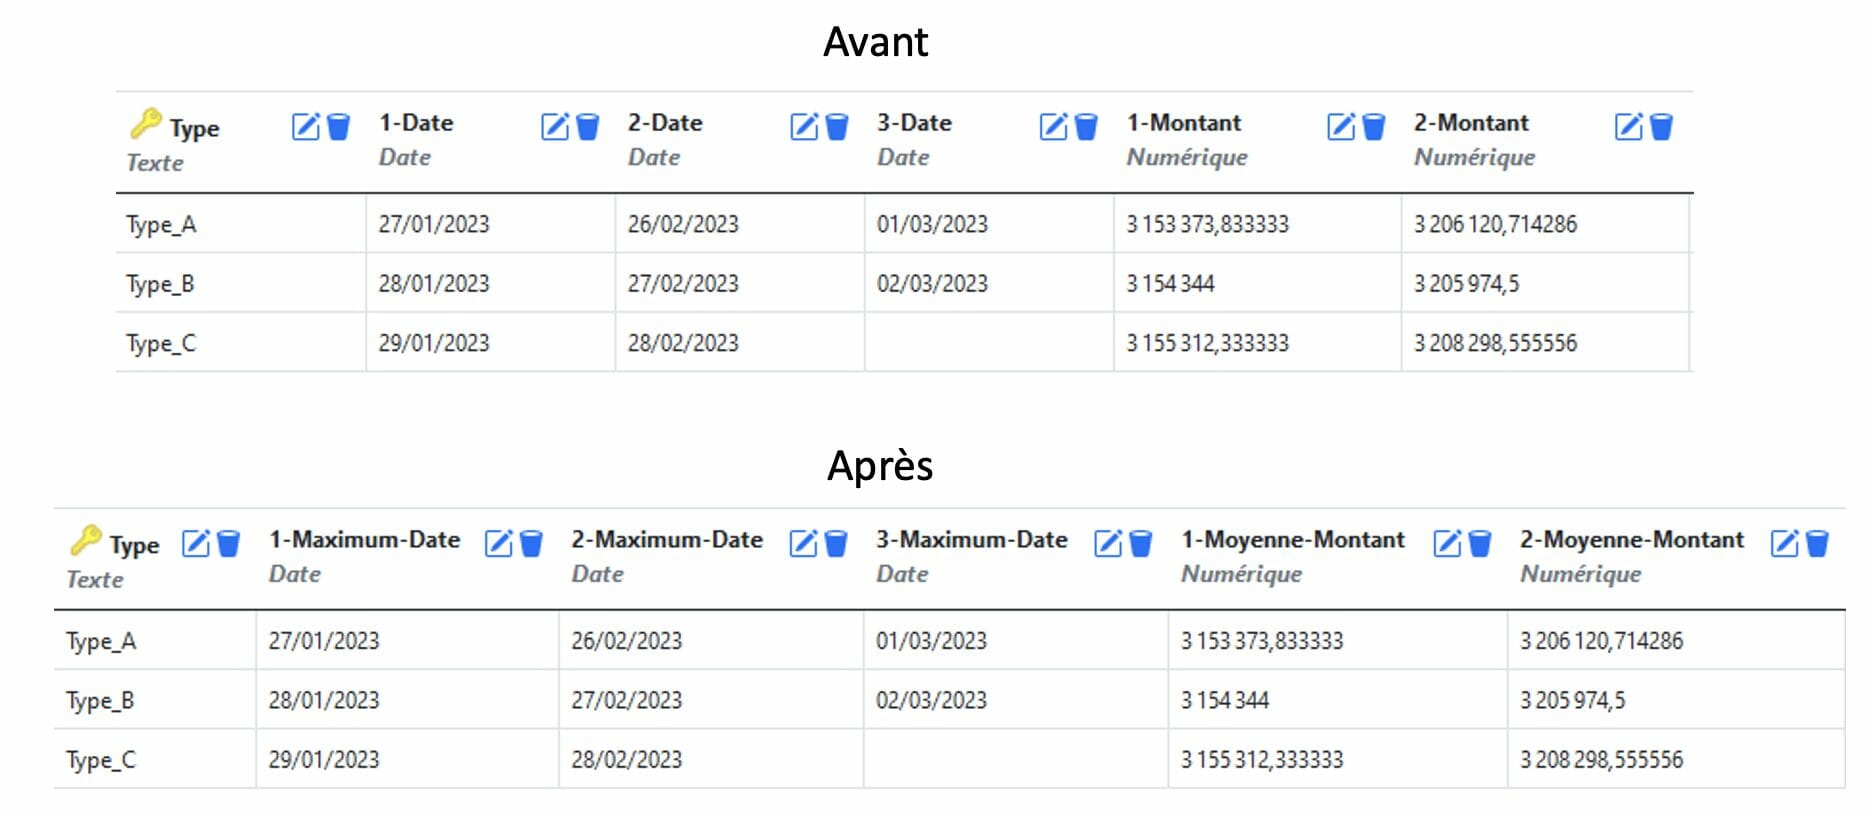Image resolution: width=1874 pixels, height=818 pixels.
Task: Delete the 2-Montant column
Action: (x=1661, y=127)
